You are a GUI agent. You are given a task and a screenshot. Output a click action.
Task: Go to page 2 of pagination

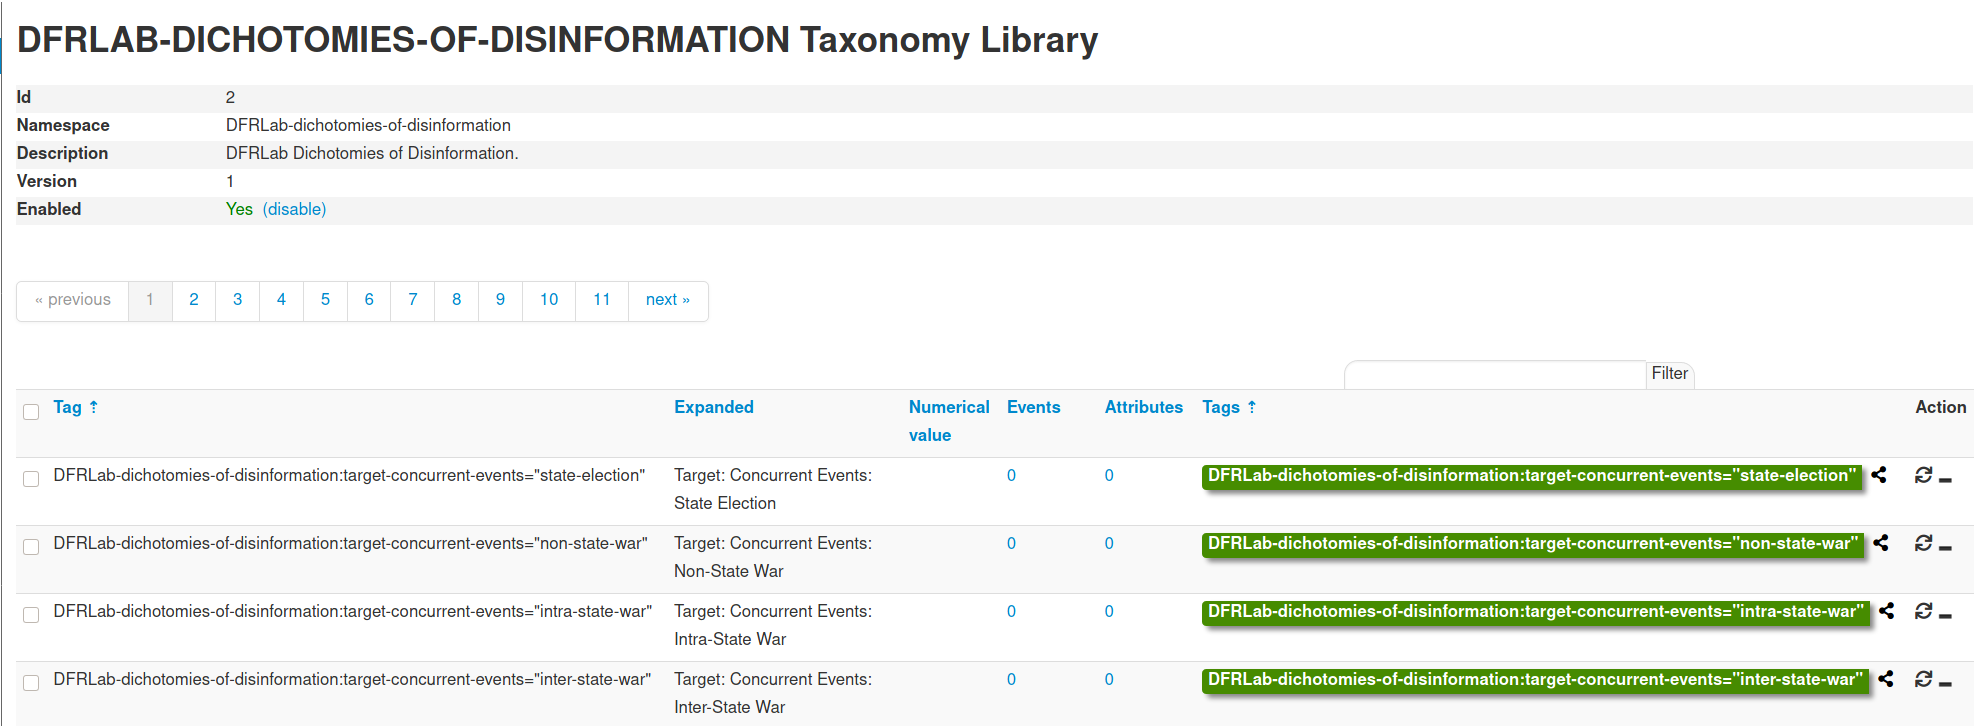[194, 300]
